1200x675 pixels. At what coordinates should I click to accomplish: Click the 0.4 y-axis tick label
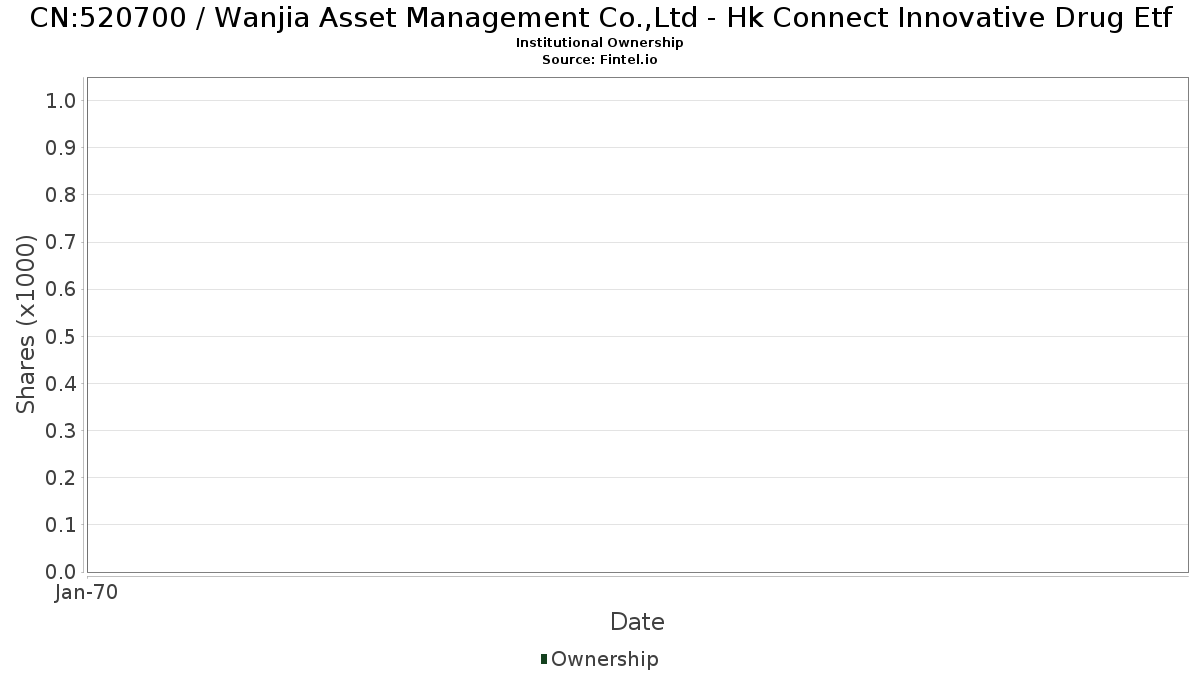[61, 383]
